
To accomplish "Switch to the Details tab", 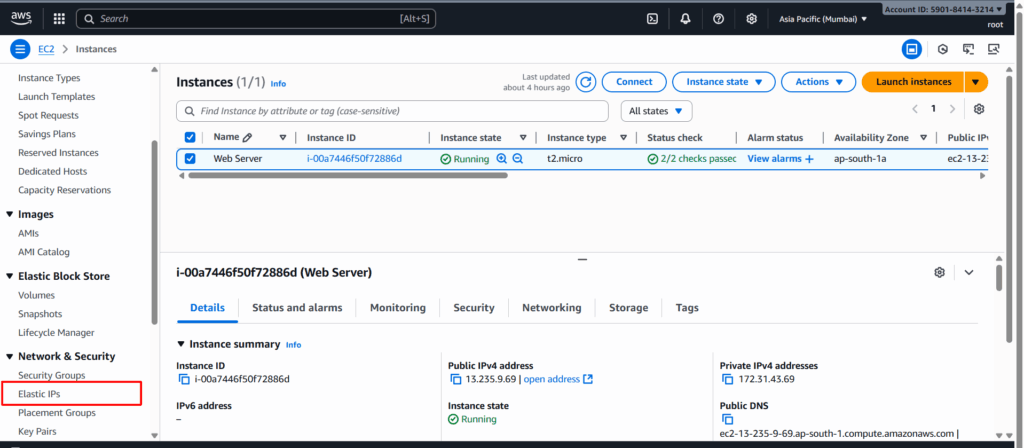I will coord(208,308).
